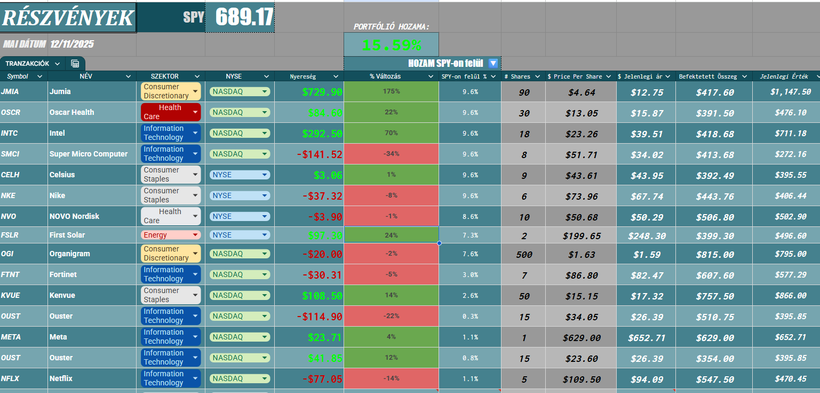This screenshot has width=820, height=393.
Task: Open the Befektetett Összeg filter arrow
Action: [x=745, y=76]
